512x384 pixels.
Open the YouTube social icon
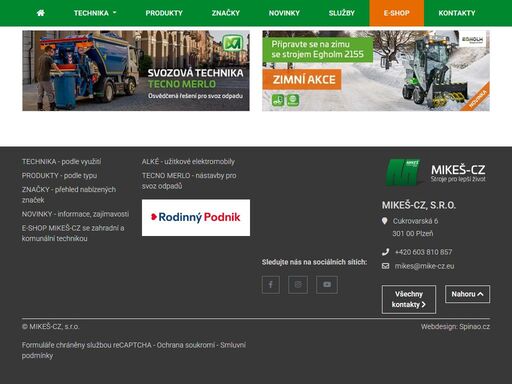pyautogui.click(x=327, y=285)
